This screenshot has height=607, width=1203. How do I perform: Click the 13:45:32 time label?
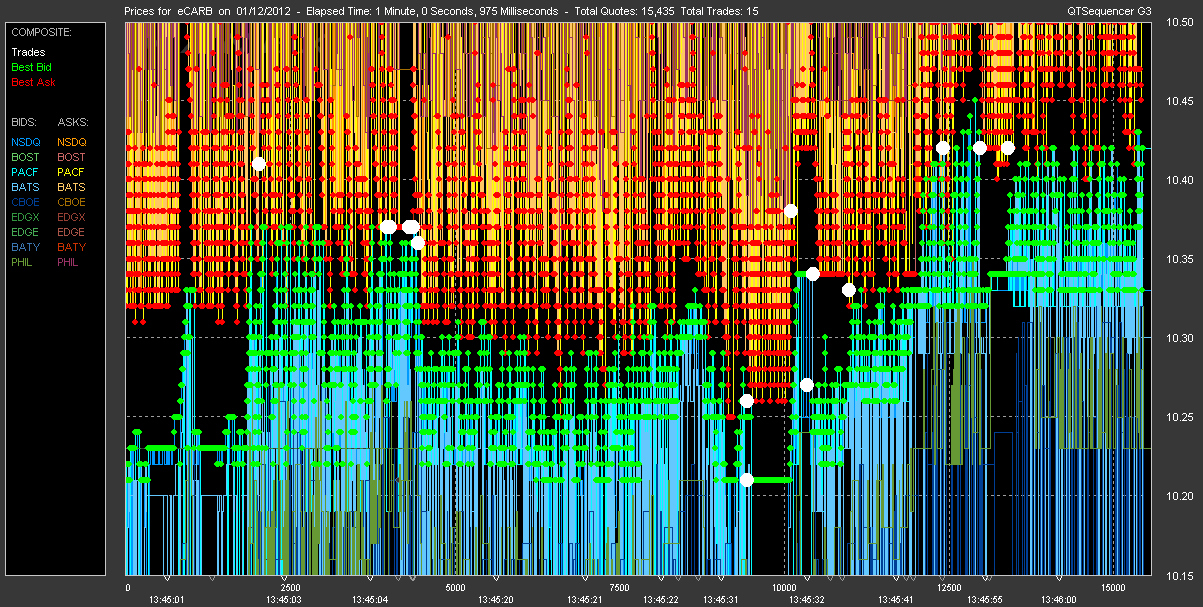tap(805, 600)
